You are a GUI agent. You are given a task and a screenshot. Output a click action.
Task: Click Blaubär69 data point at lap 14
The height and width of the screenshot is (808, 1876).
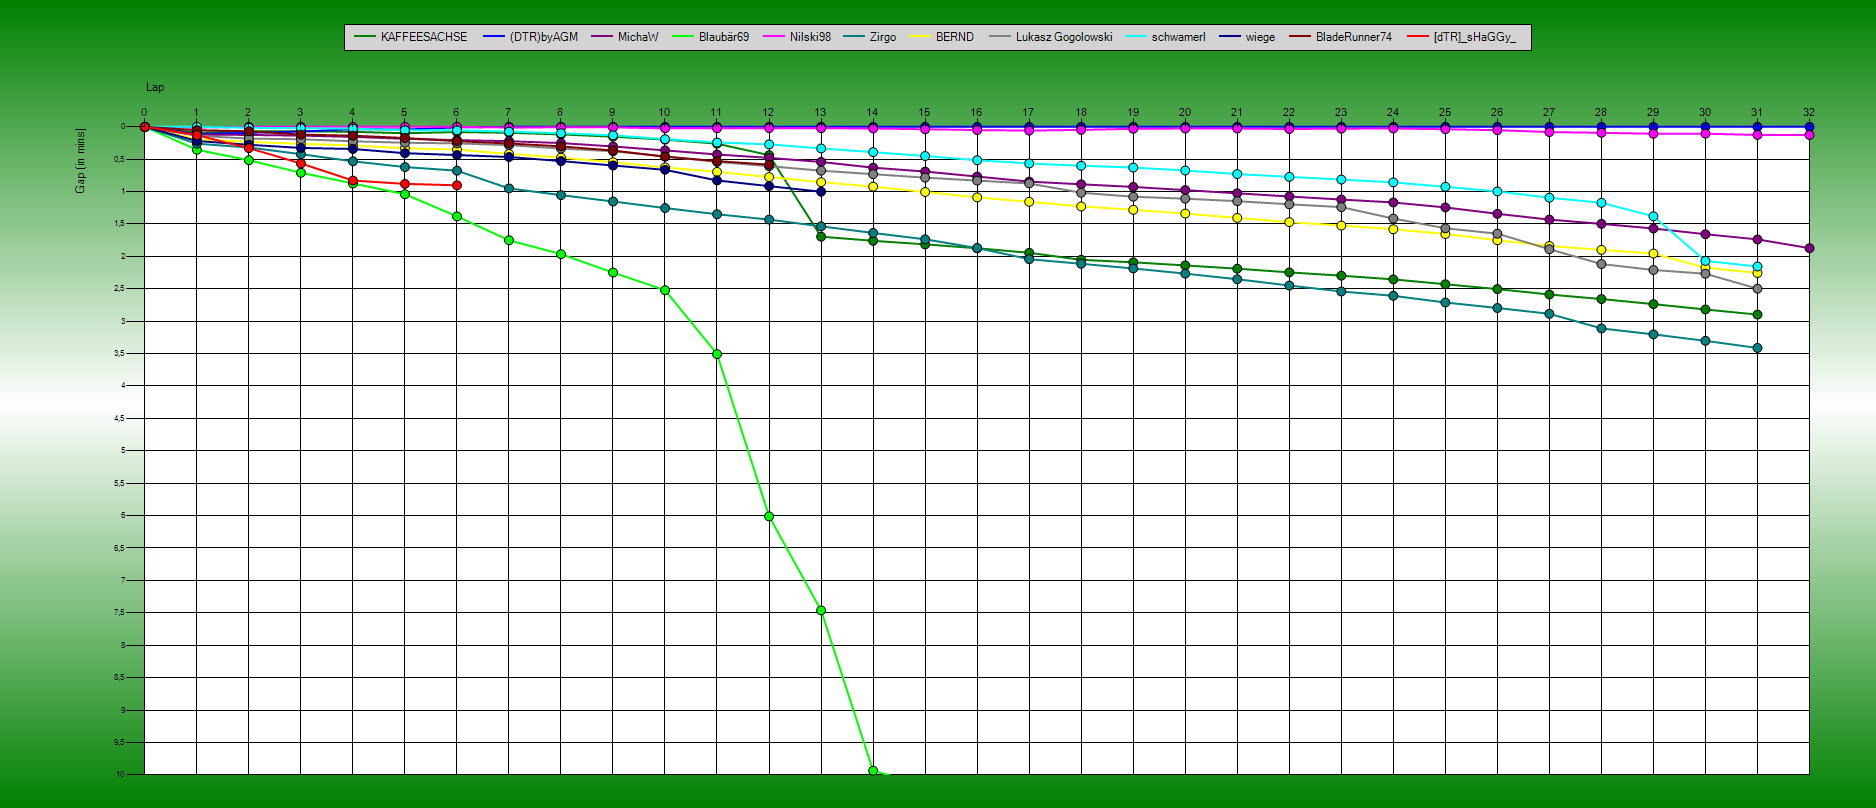click(873, 771)
